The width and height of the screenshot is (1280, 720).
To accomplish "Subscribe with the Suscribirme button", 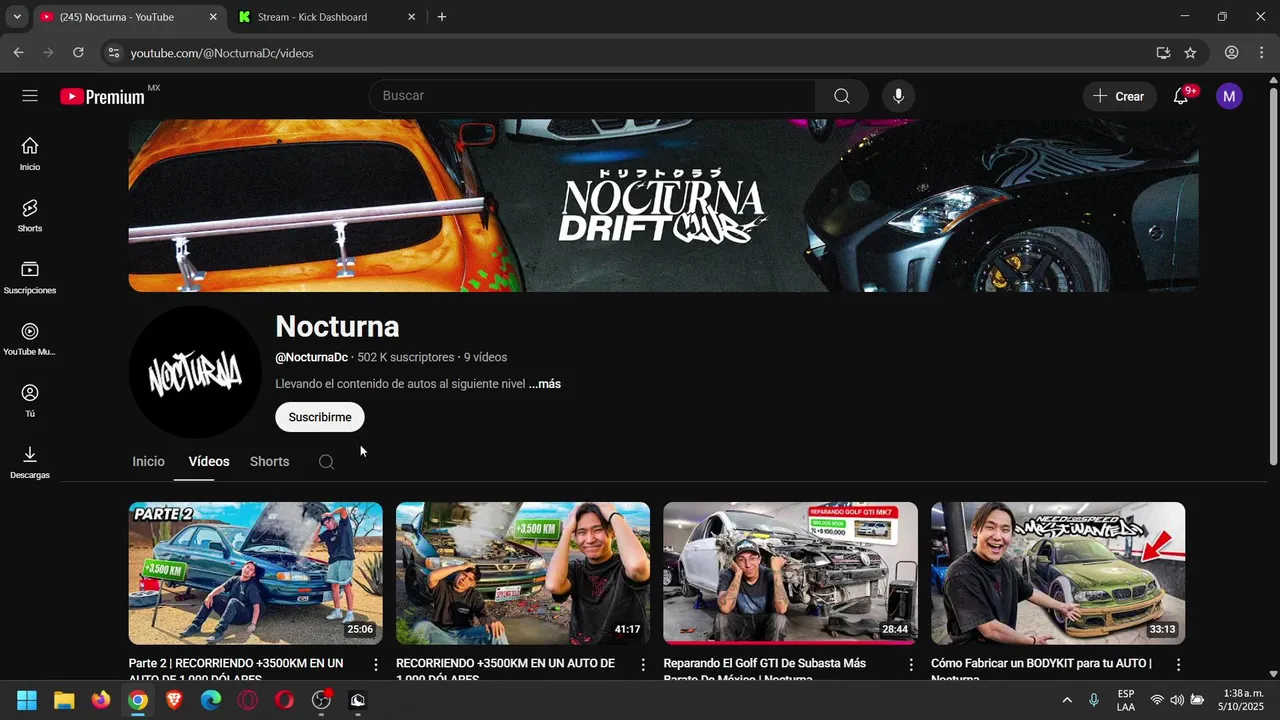I will point(320,417).
